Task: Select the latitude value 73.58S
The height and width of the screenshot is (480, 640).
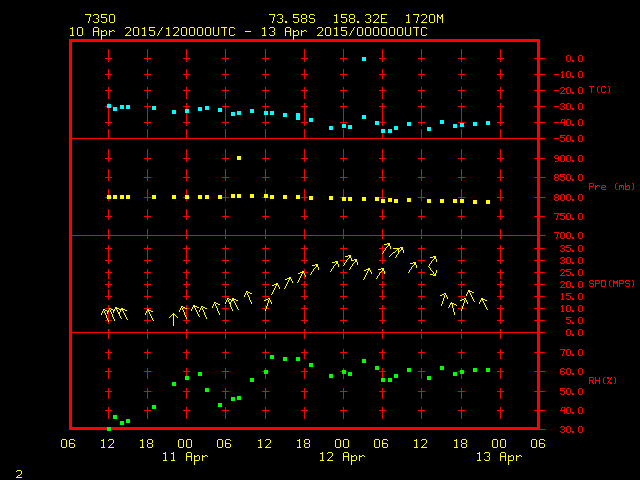Action: pos(291,19)
